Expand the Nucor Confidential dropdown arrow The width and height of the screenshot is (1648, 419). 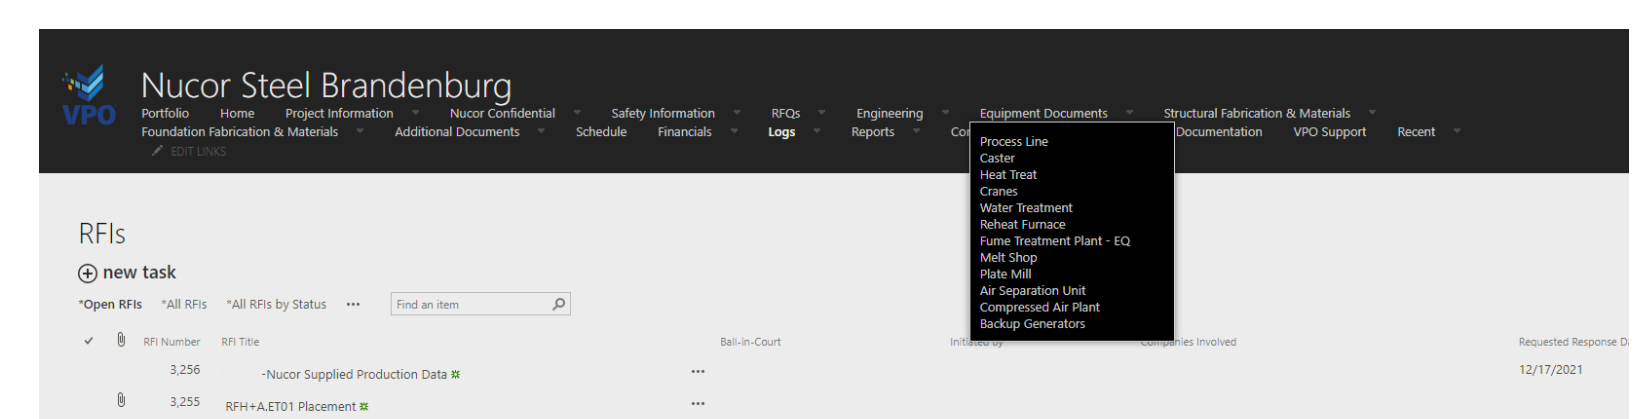[577, 113]
